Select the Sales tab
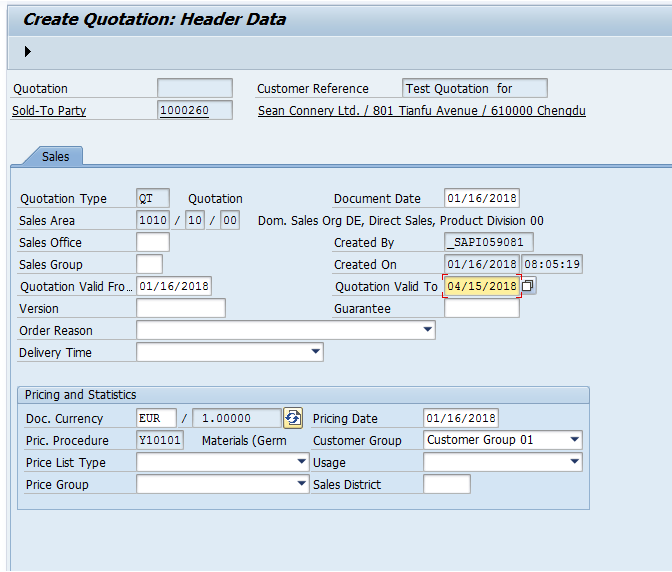Image resolution: width=672 pixels, height=572 pixels. 56,157
